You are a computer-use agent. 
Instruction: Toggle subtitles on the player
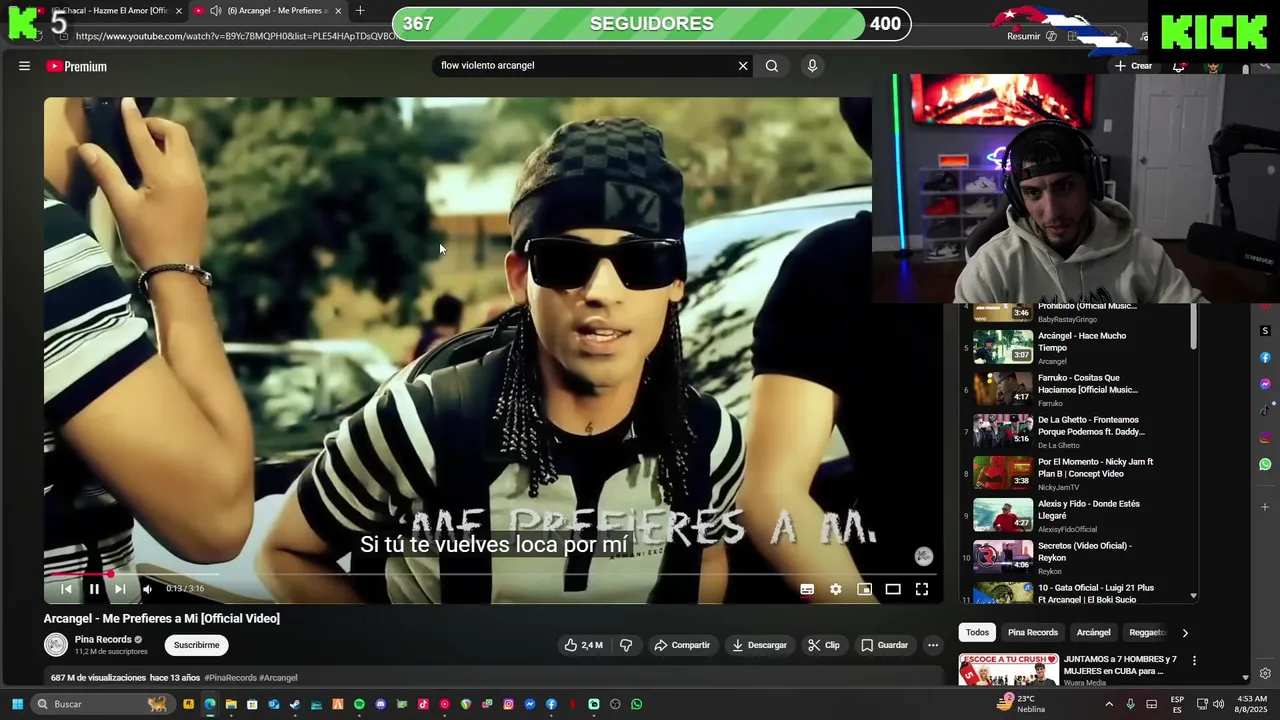click(x=807, y=589)
